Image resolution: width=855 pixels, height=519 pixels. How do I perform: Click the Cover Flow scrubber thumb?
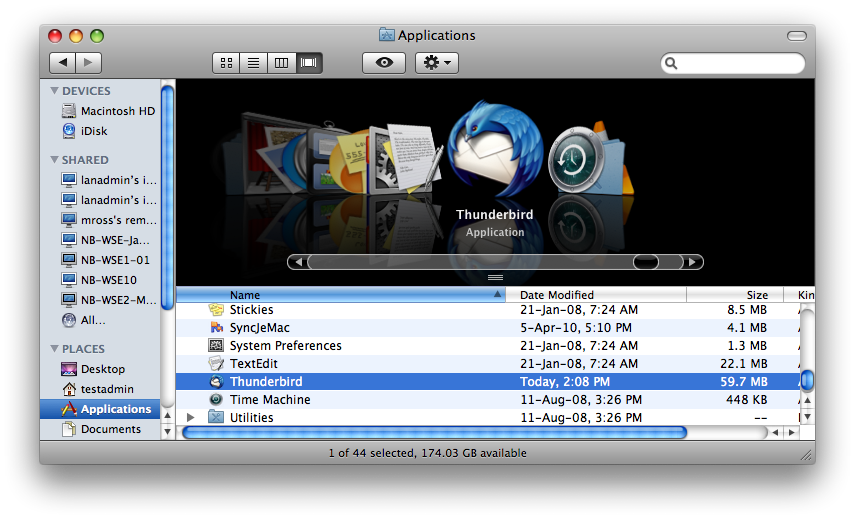coord(646,262)
